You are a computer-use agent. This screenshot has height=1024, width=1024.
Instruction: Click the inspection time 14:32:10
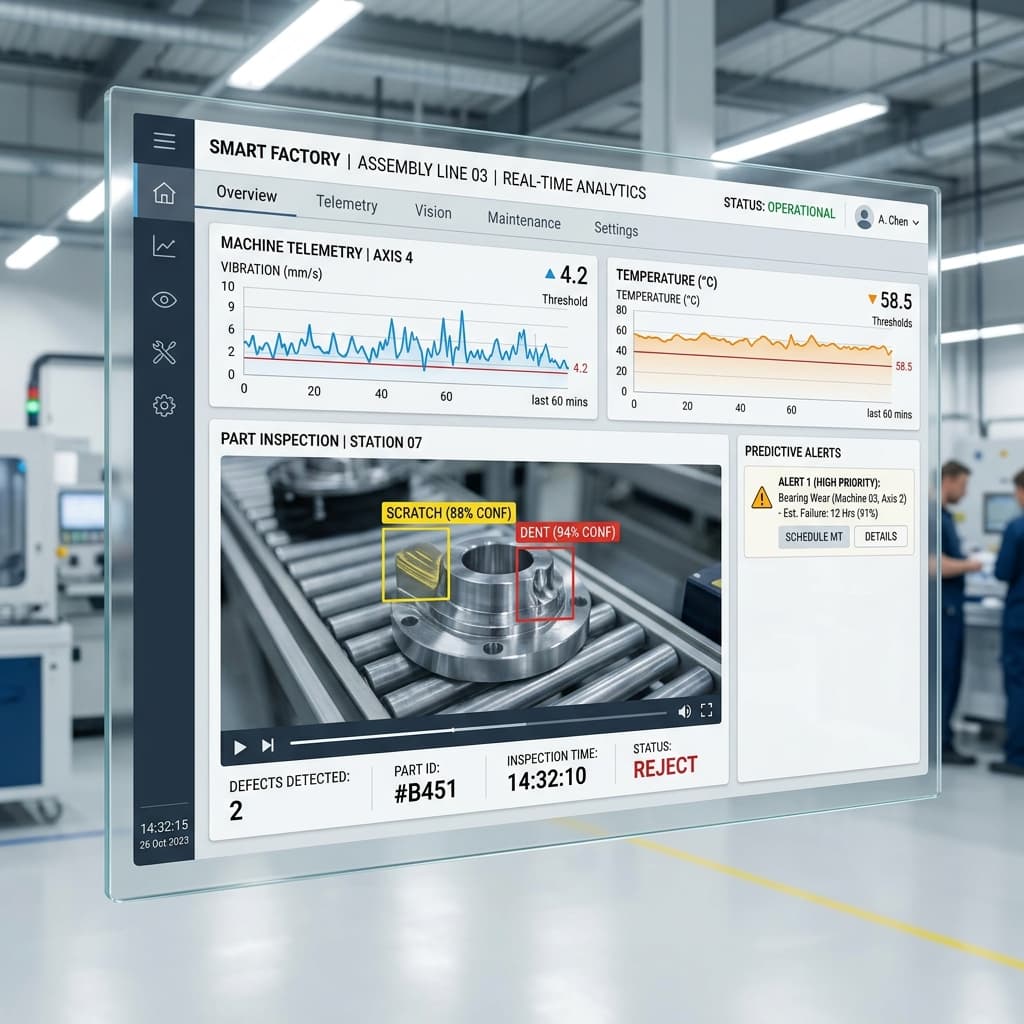[x=547, y=779]
